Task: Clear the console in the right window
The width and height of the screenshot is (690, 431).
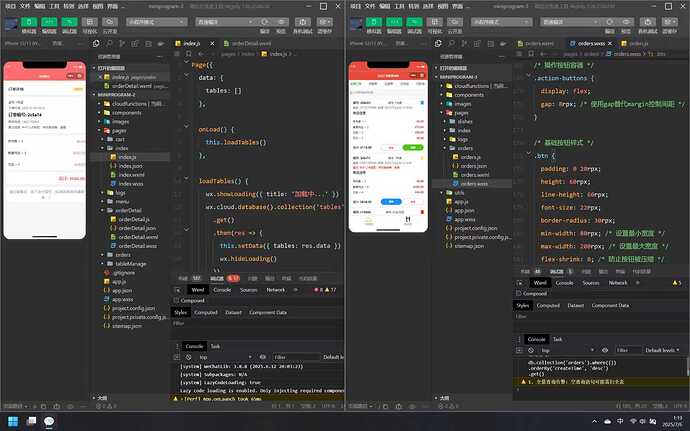Action: 531,350
